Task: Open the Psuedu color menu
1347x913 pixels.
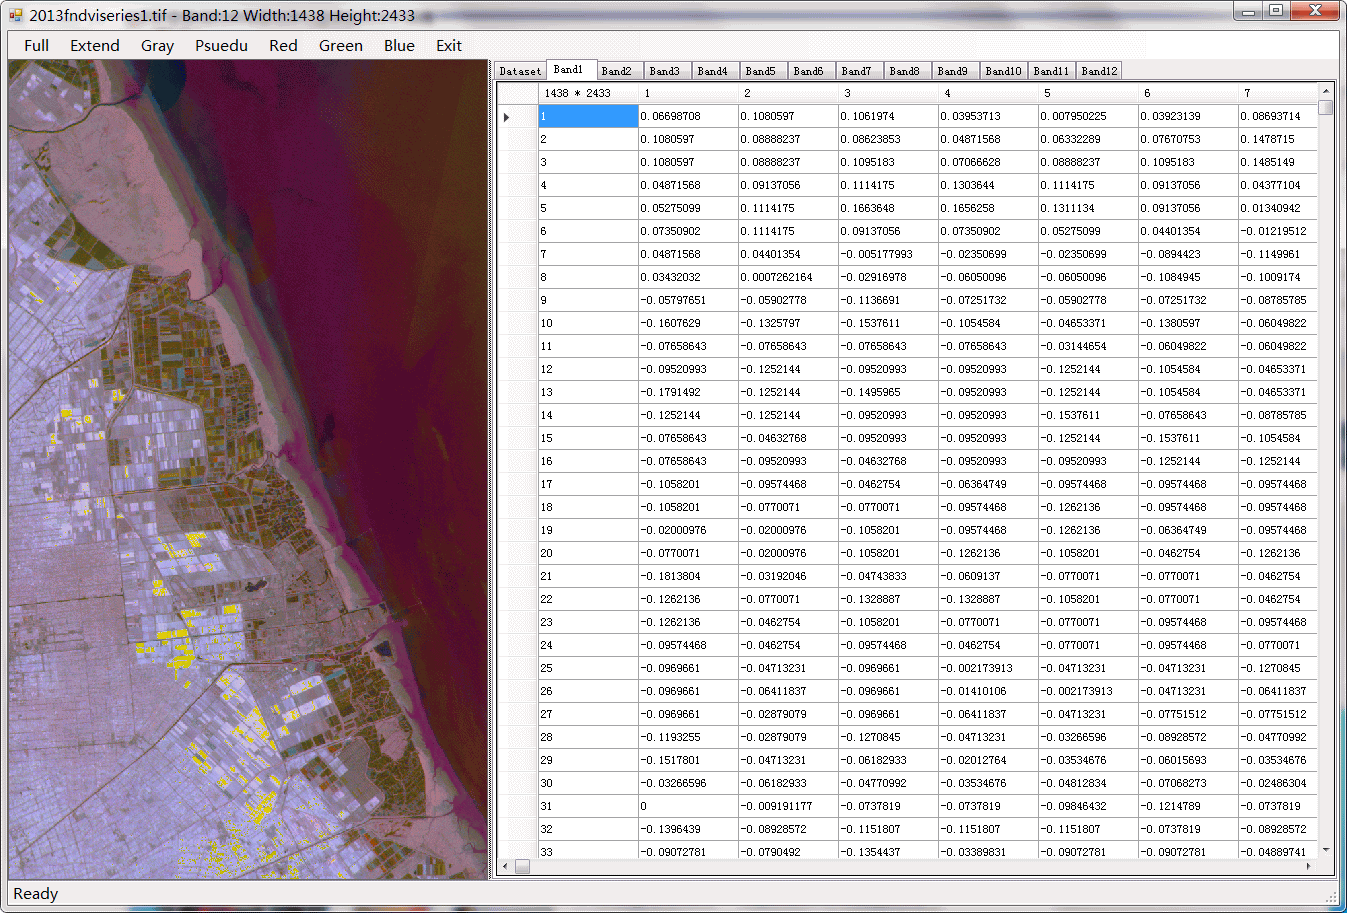Action: (x=221, y=46)
